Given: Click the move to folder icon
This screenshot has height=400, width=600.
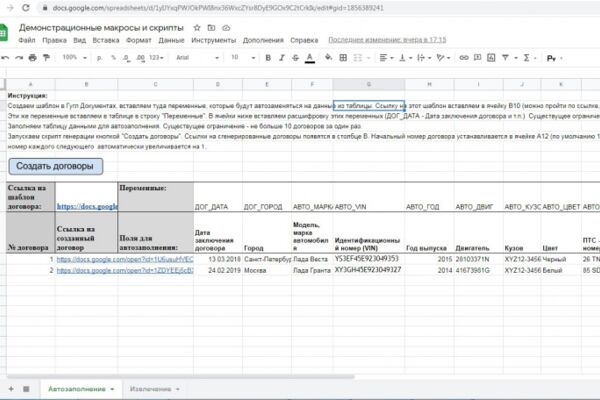Looking at the screenshot, I should pyautogui.click(x=211, y=28).
